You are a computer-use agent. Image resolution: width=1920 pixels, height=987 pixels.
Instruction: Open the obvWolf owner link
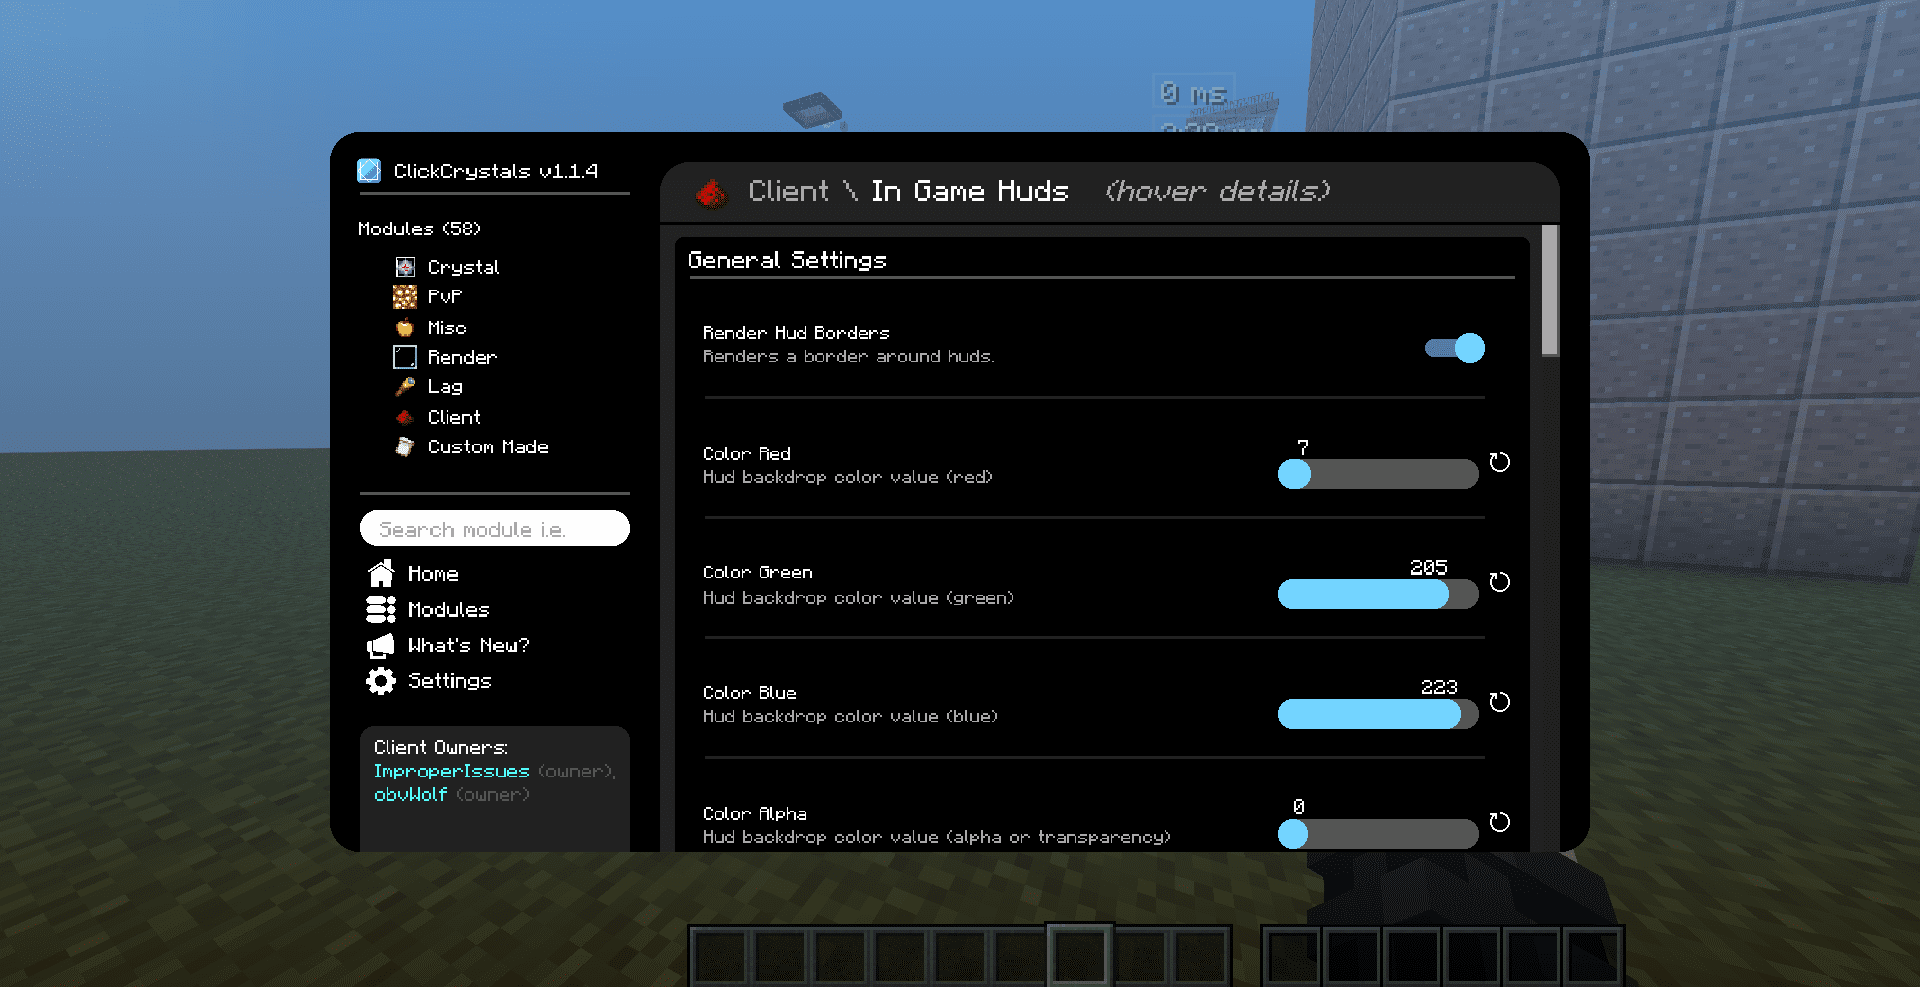point(410,795)
